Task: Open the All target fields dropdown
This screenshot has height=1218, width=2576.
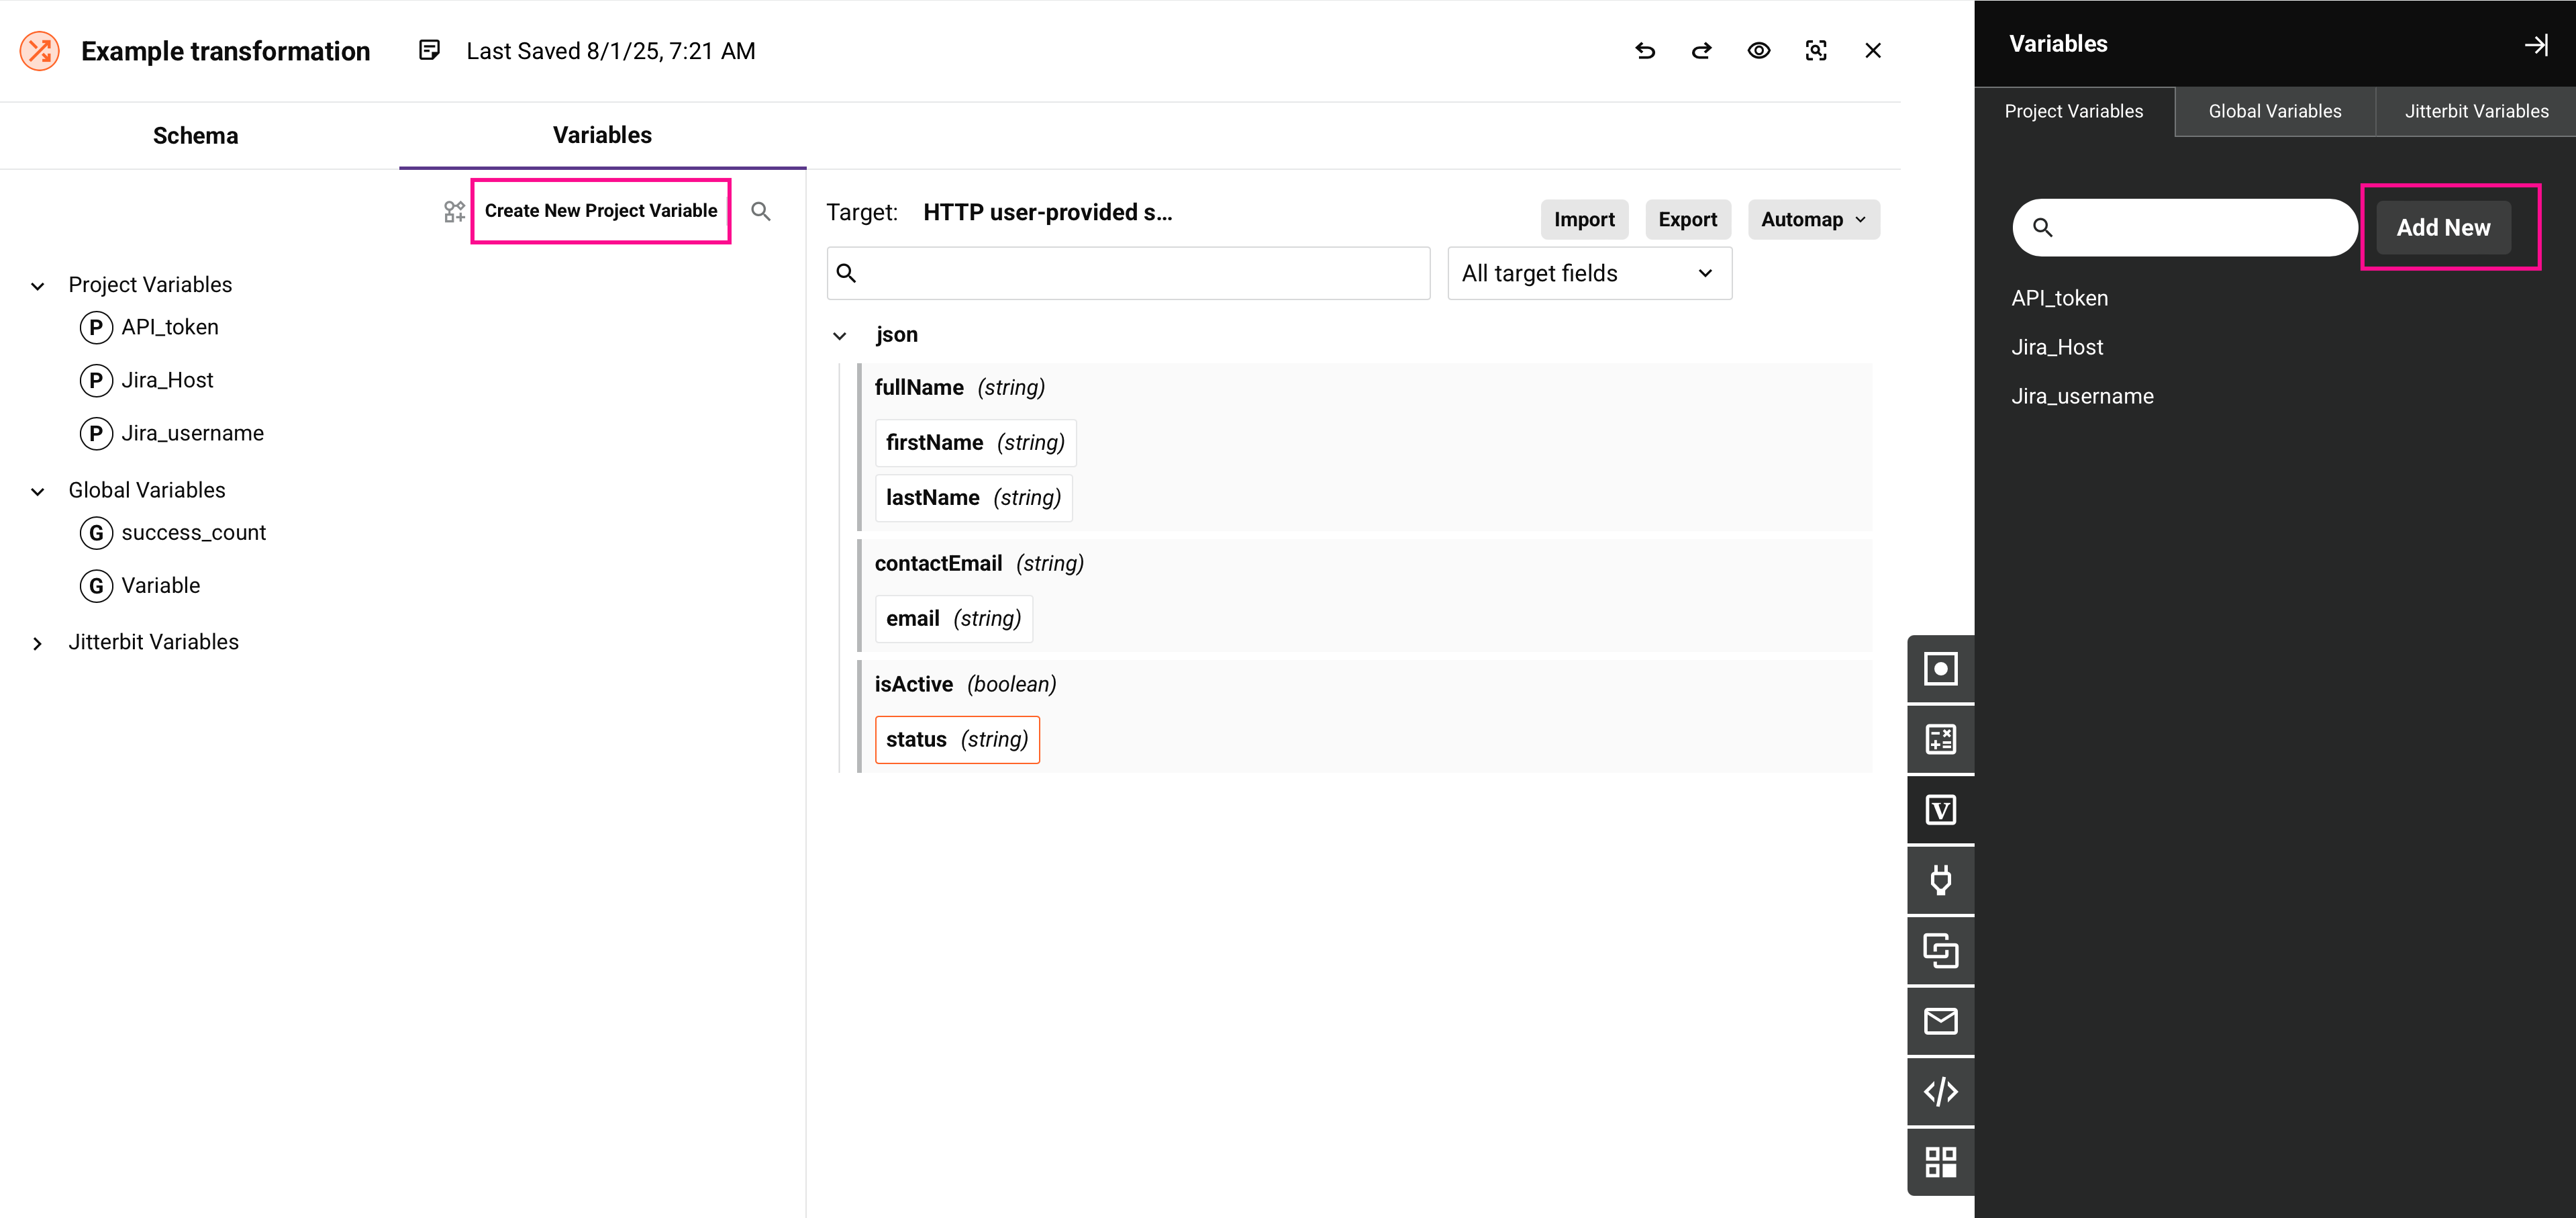Action: (x=1589, y=273)
